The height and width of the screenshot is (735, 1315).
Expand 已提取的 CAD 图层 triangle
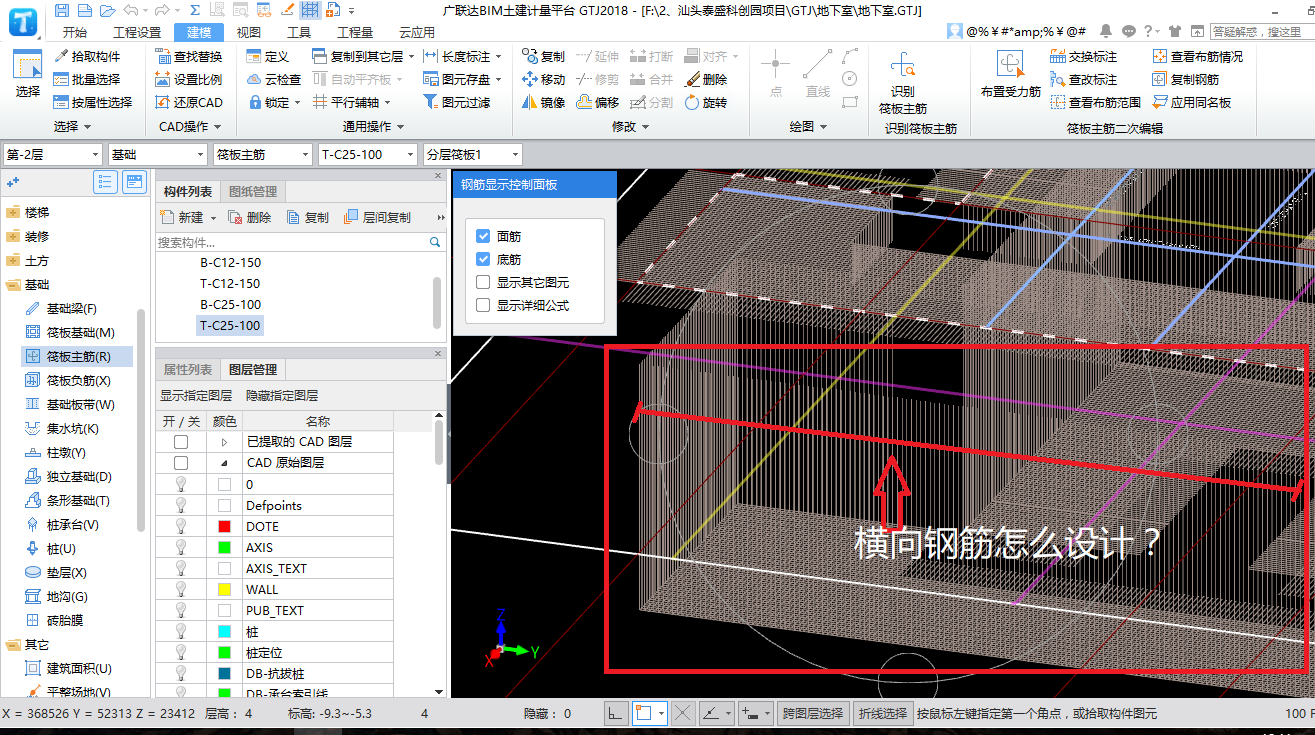(x=224, y=441)
